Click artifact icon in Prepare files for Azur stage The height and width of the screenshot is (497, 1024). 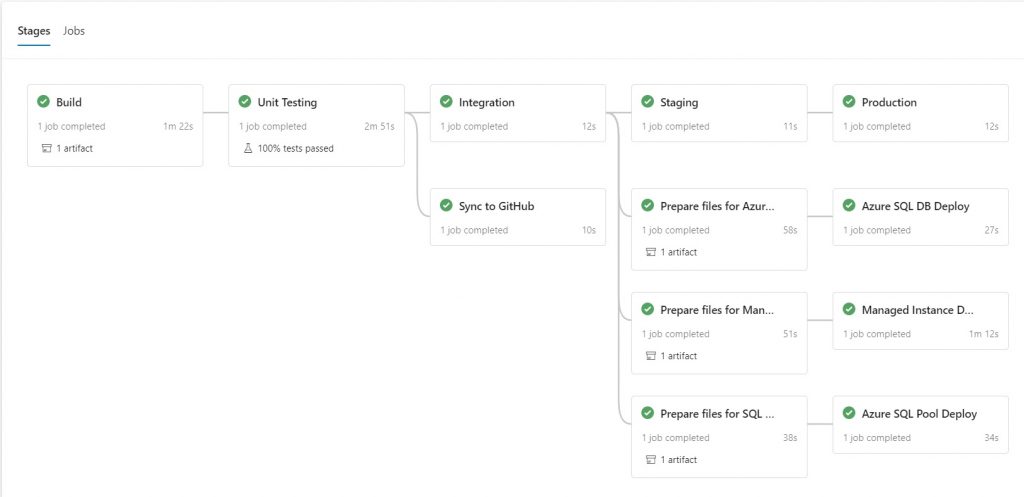coord(650,253)
